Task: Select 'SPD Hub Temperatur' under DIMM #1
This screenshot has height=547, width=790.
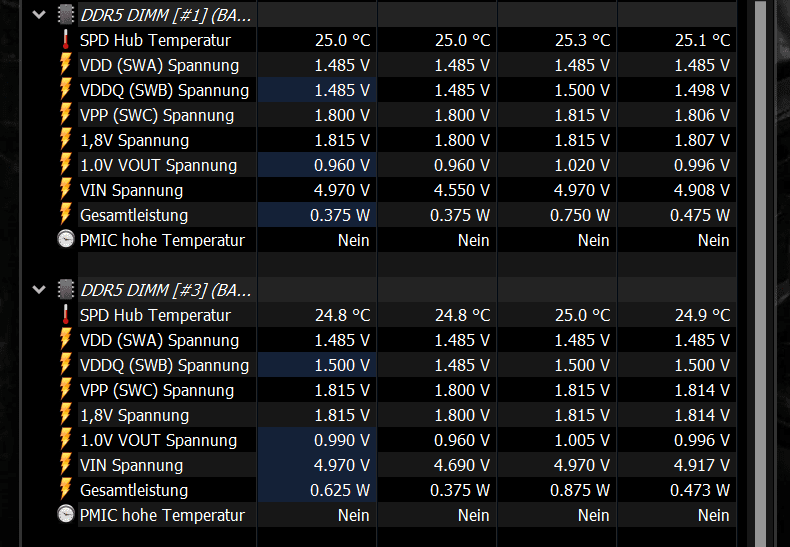Action: pos(155,40)
